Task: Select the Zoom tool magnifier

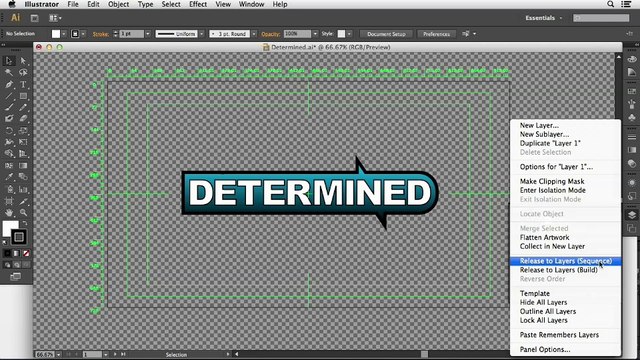Action: pyautogui.click(x=23, y=213)
